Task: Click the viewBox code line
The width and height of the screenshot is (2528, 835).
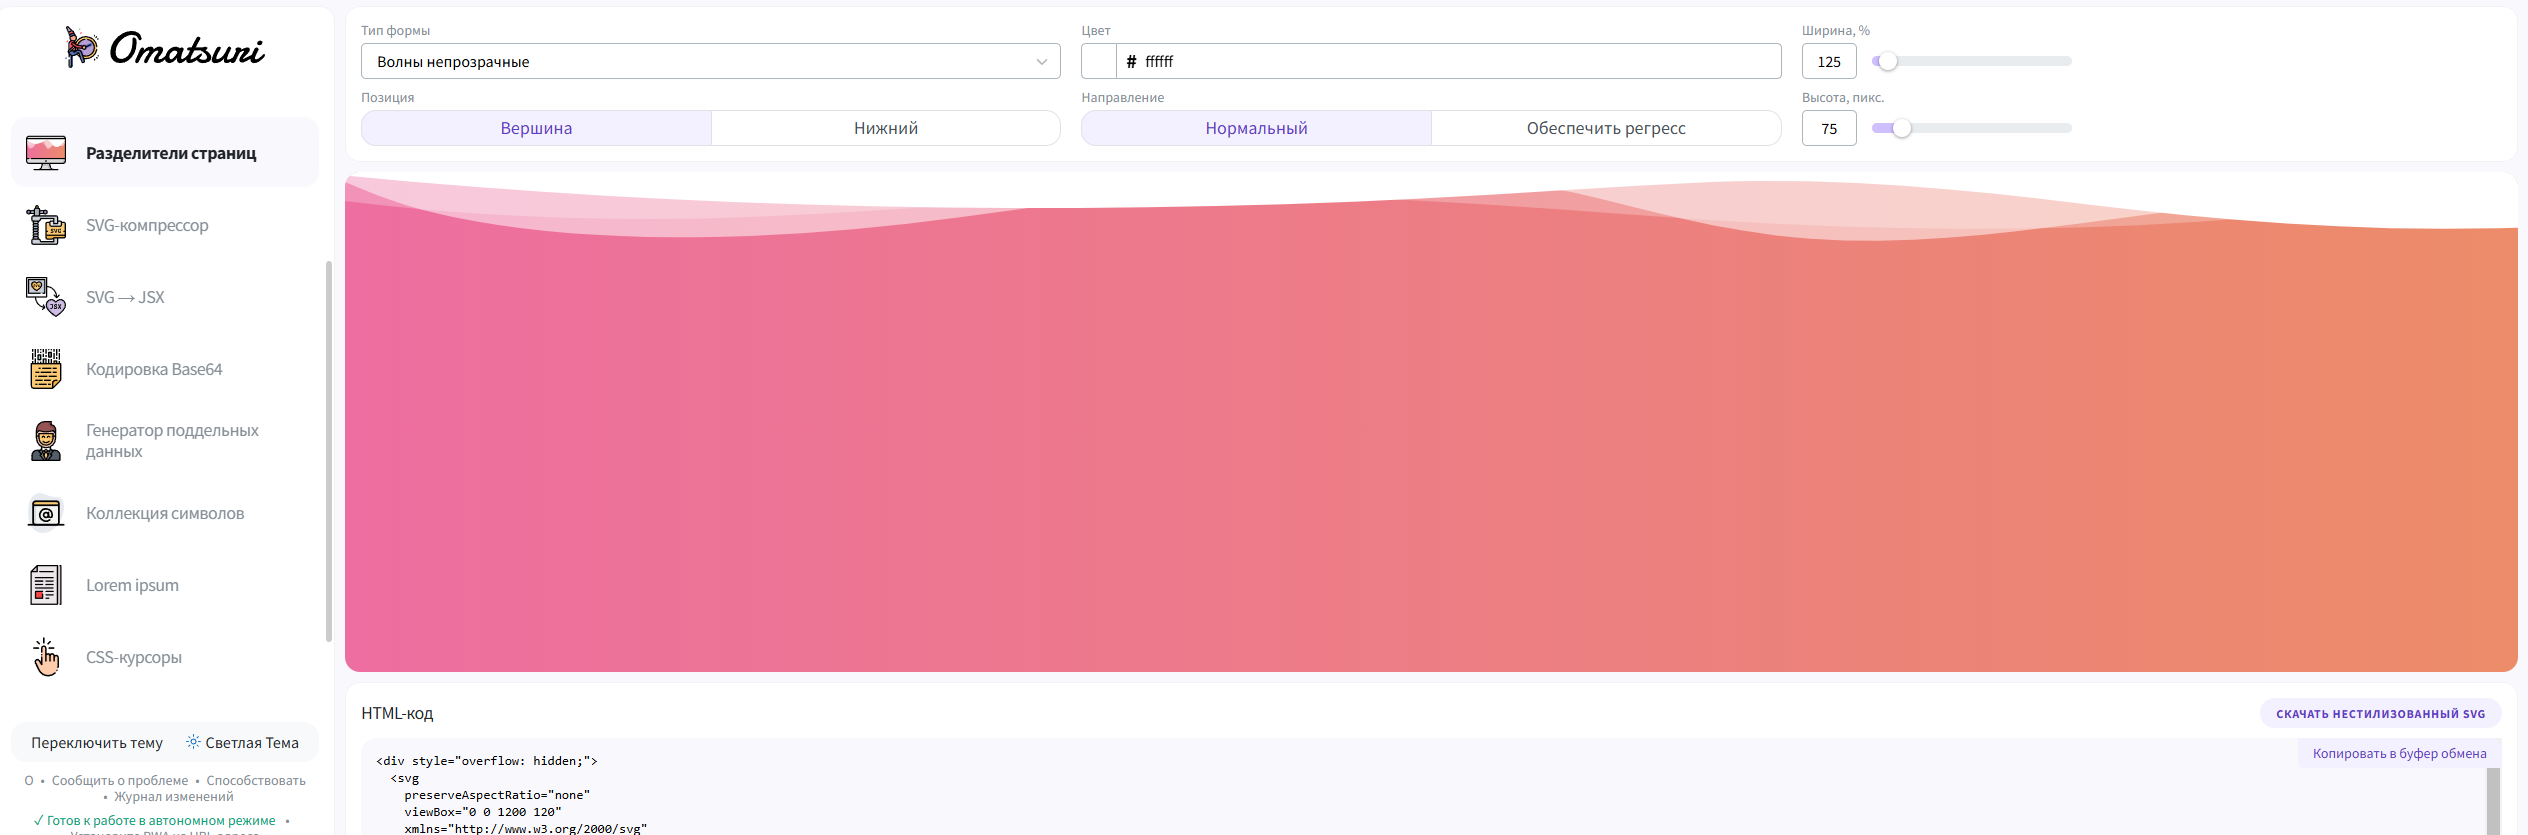Action: (x=483, y=811)
